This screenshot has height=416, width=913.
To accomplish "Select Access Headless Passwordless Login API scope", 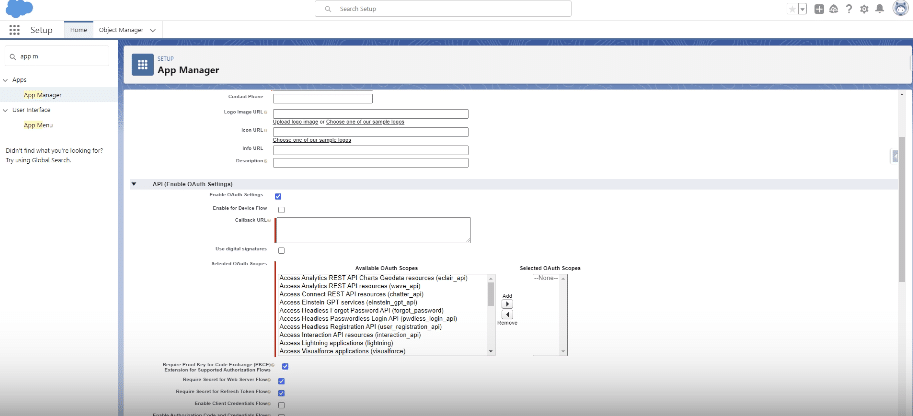I will (x=368, y=319).
